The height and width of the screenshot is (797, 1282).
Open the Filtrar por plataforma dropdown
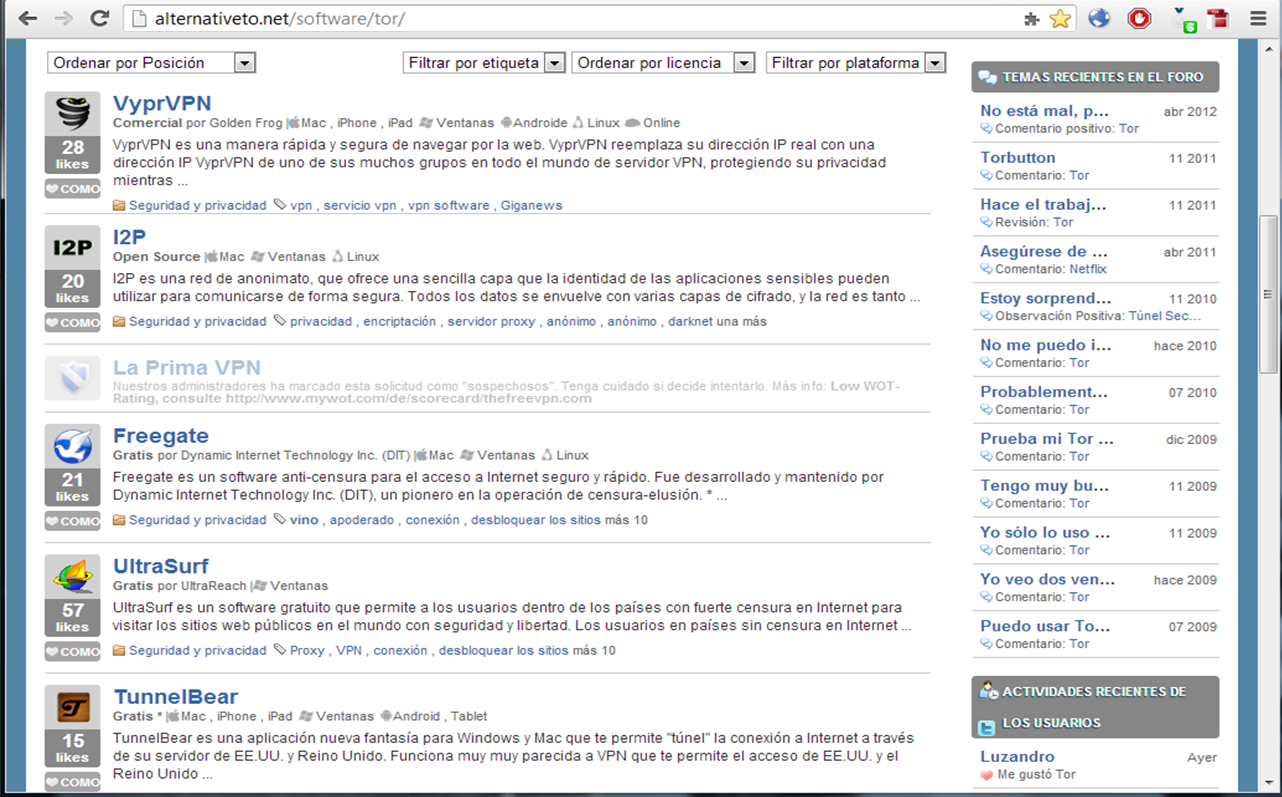pos(856,63)
